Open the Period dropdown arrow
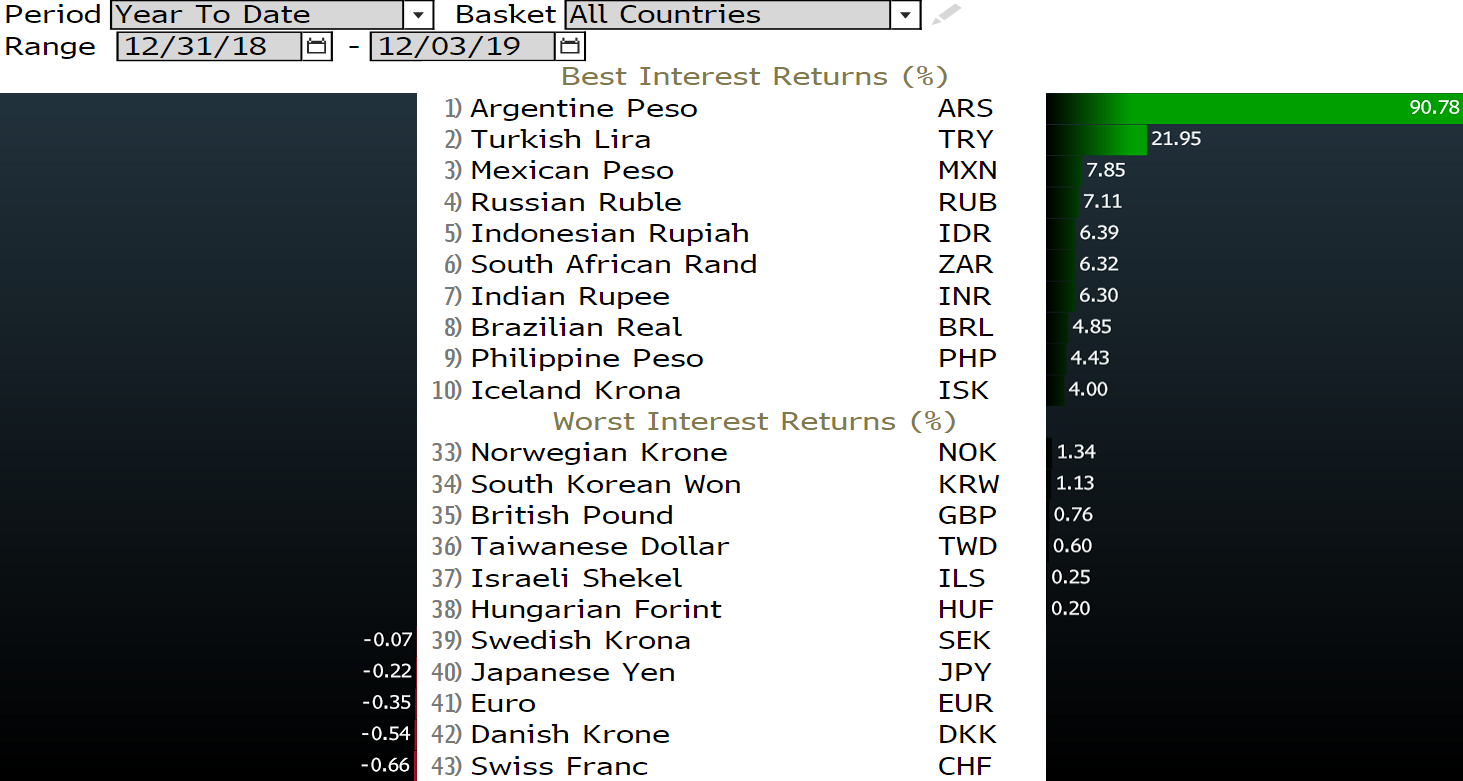 coord(418,15)
